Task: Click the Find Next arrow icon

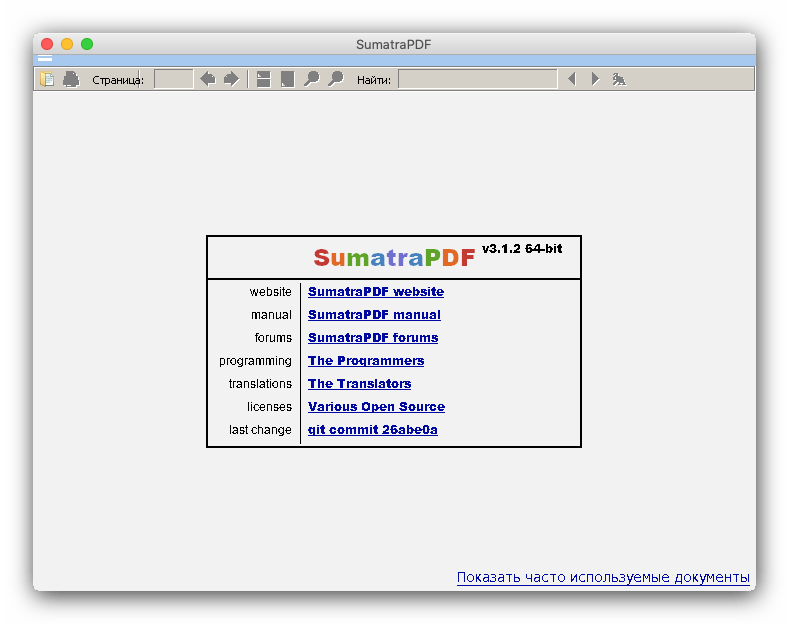Action: 595,79
